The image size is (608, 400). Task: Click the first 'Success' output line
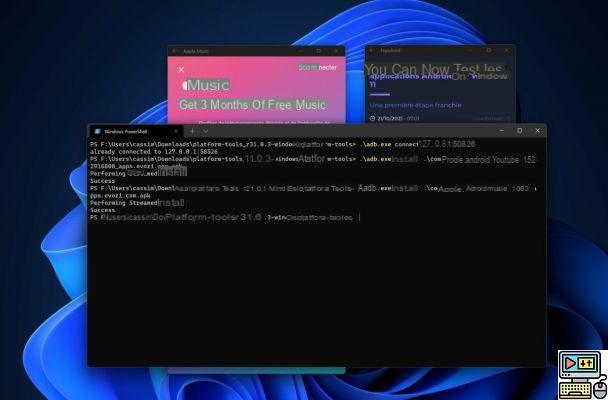102,181
